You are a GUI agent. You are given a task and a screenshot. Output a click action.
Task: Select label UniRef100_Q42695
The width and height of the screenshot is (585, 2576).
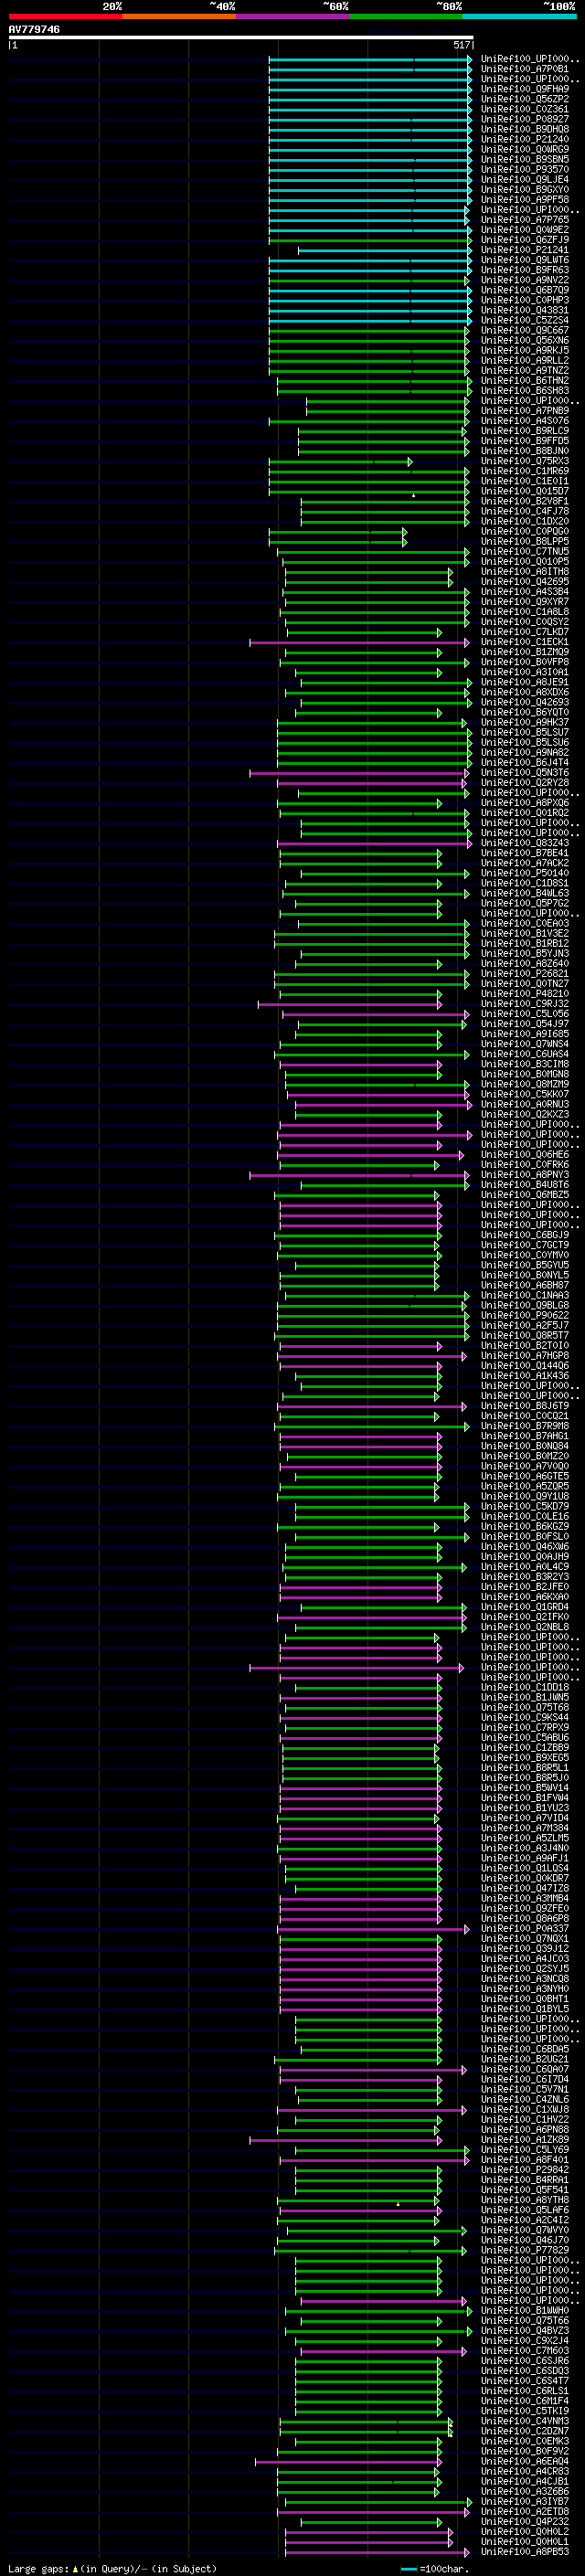click(x=524, y=581)
